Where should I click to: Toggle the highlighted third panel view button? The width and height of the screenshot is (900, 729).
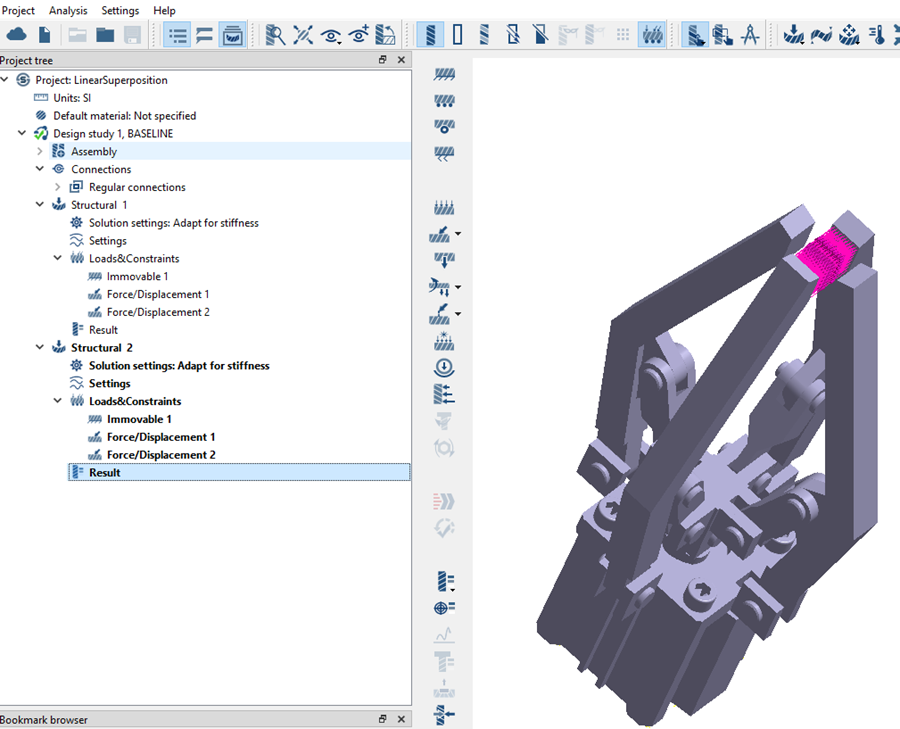point(232,35)
